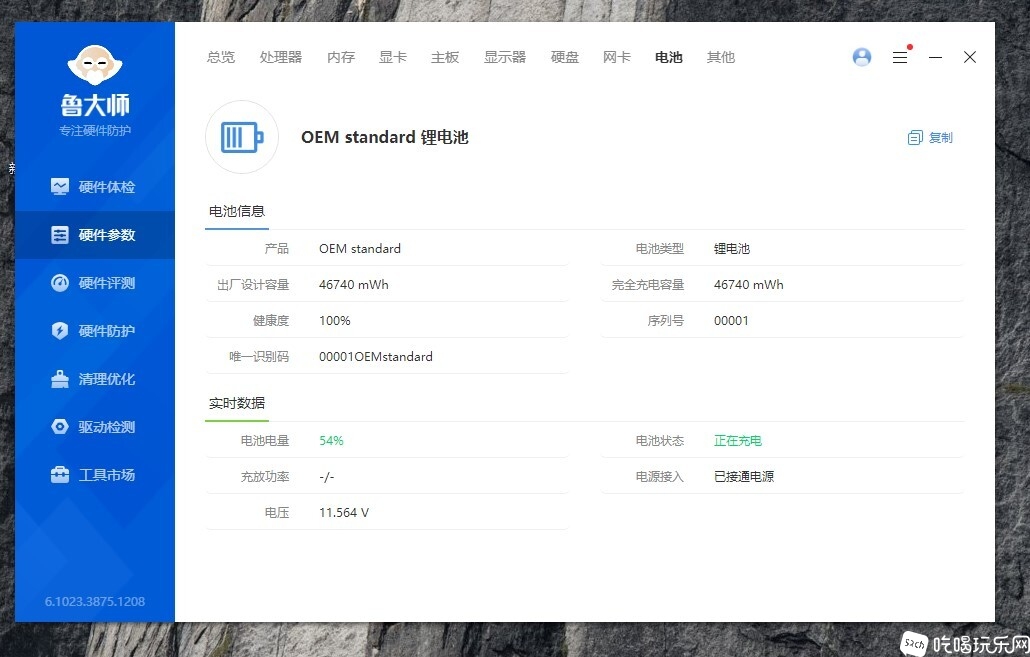Click the 电池状态 value 正在充电
This screenshot has height=657, width=1030.
click(x=738, y=440)
